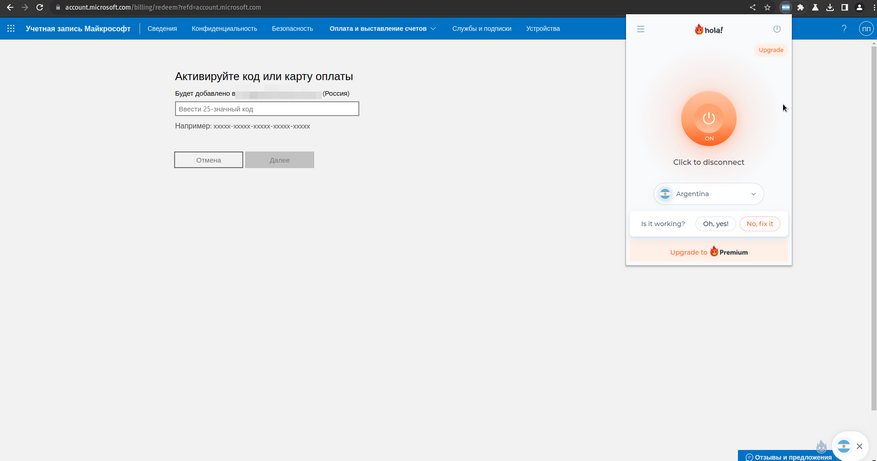Click the flask labs icon in toolbar
Screen dimensions: 877x461
815,7
